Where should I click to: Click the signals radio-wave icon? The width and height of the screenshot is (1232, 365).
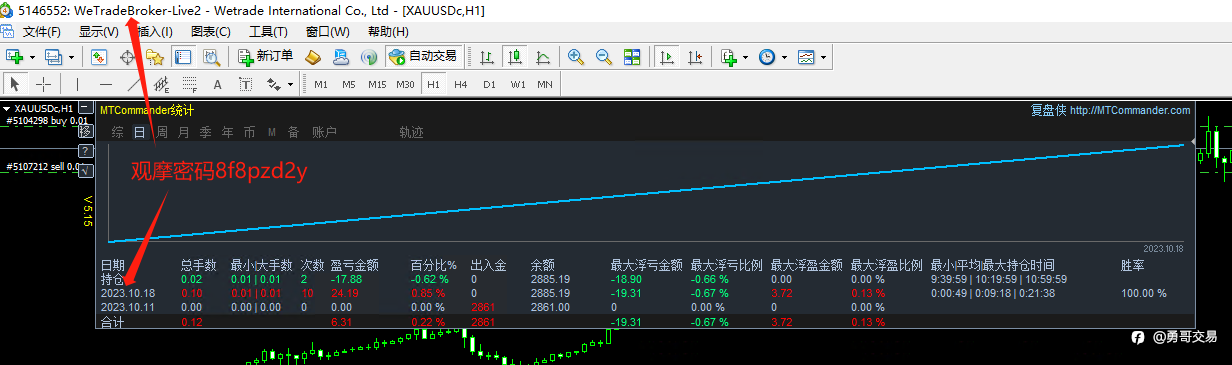pos(368,57)
